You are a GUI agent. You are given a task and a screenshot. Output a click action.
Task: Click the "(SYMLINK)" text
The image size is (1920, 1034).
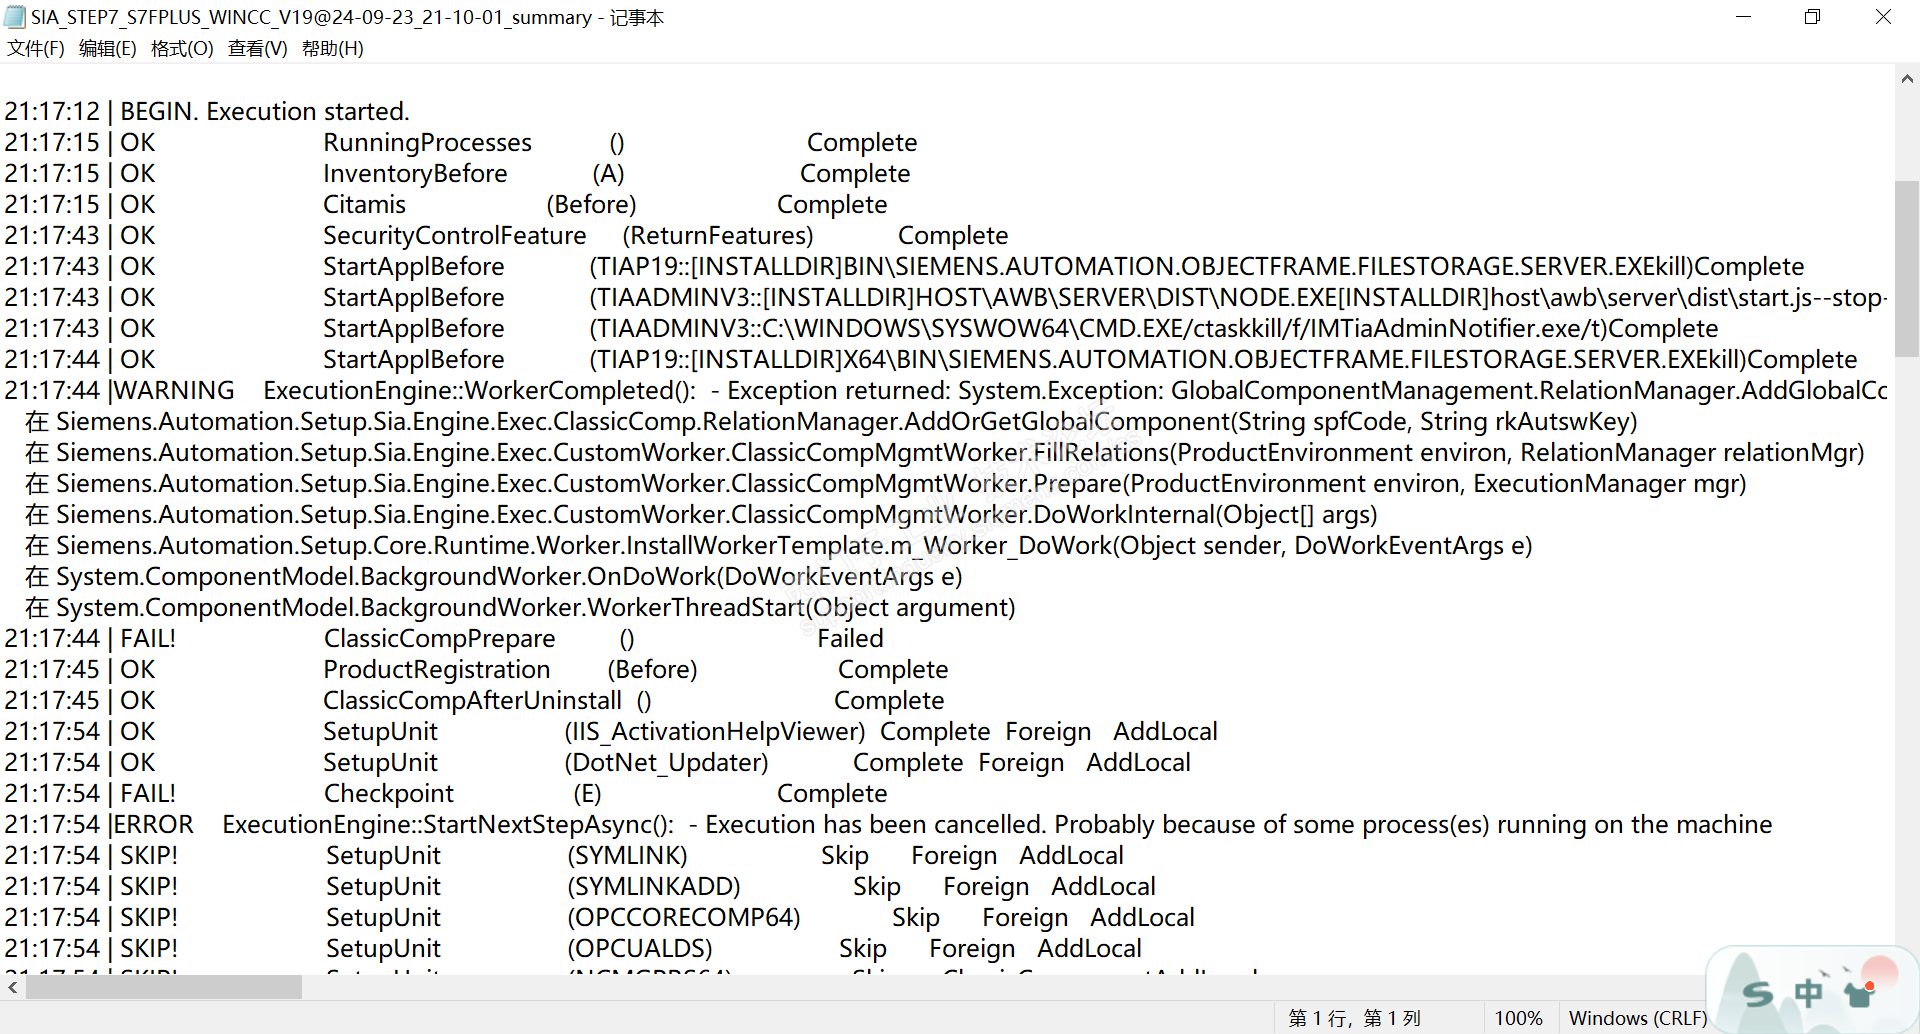coord(627,855)
